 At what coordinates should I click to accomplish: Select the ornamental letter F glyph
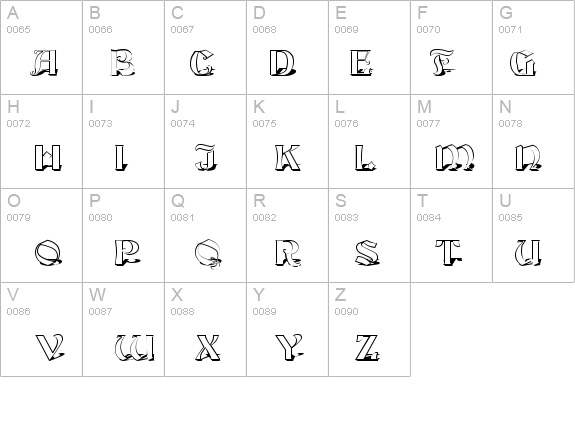pyautogui.click(x=442, y=63)
